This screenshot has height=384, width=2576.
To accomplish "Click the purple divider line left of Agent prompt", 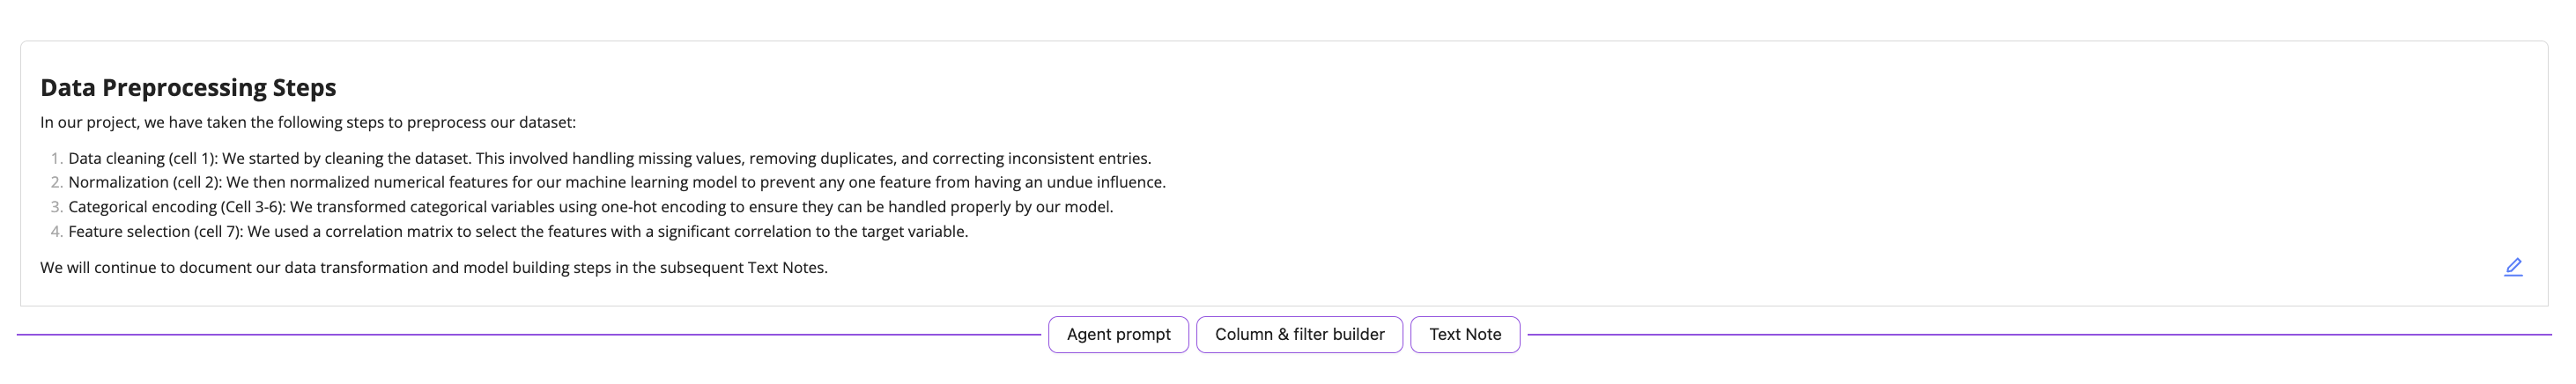I will tap(529, 334).
